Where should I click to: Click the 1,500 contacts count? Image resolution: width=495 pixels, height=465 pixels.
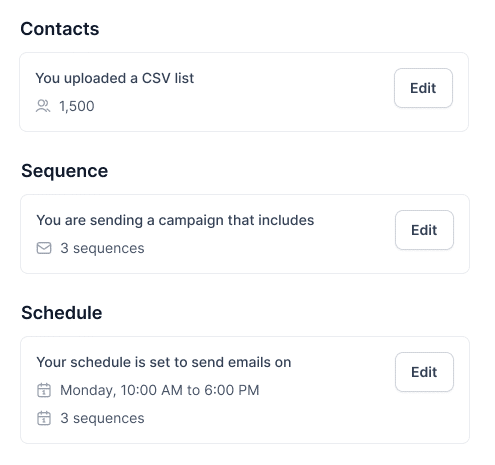pos(77,106)
